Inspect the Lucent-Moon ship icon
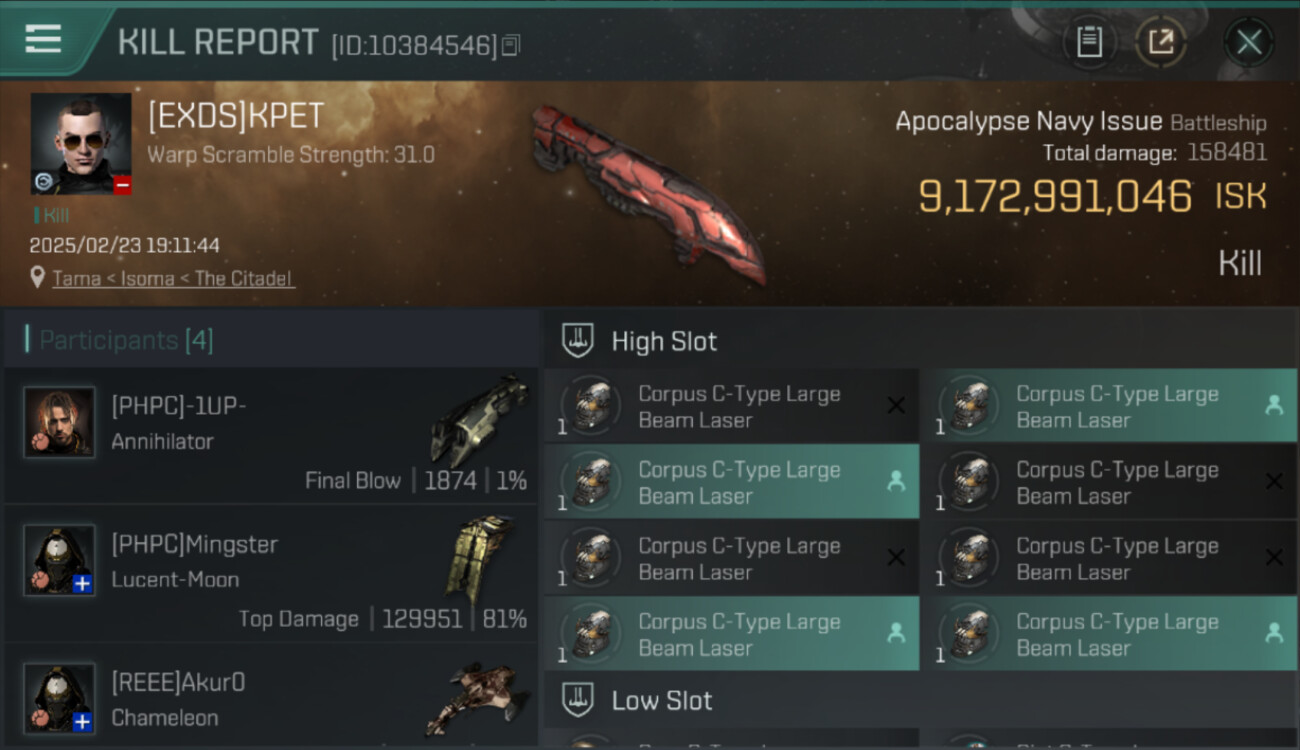The image size is (1300, 750). tap(479, 560)
